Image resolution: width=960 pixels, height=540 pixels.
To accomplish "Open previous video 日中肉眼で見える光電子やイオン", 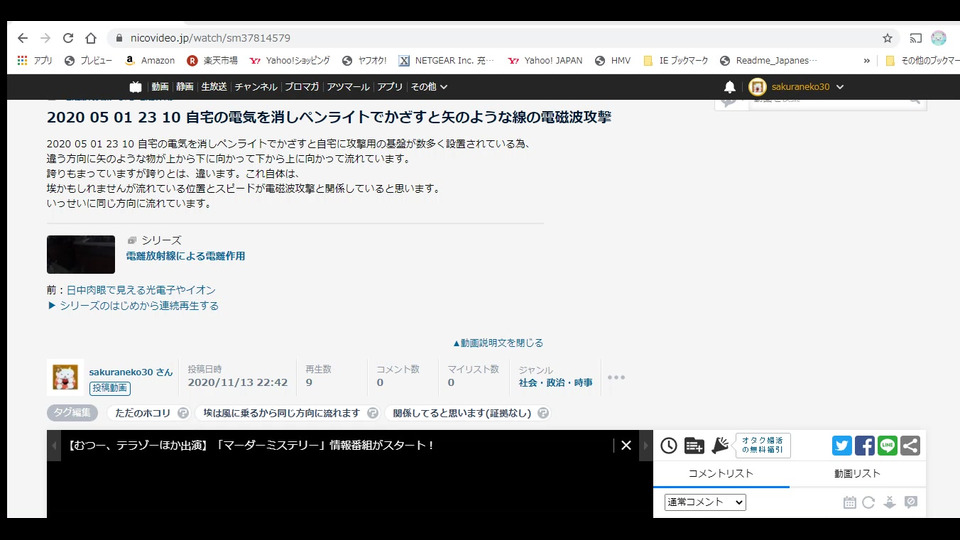I will [141, 290].
